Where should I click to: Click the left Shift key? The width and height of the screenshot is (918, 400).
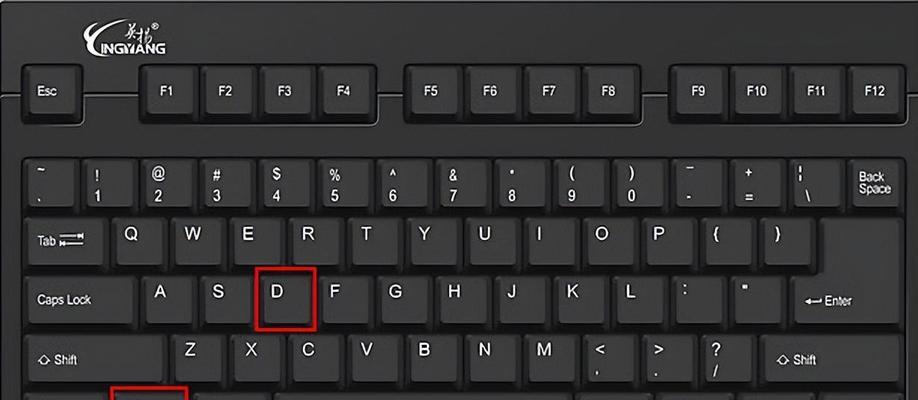95,361
